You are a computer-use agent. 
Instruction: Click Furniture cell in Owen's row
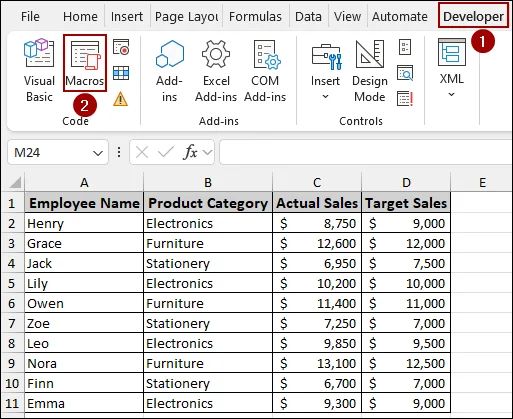[208, 303]
